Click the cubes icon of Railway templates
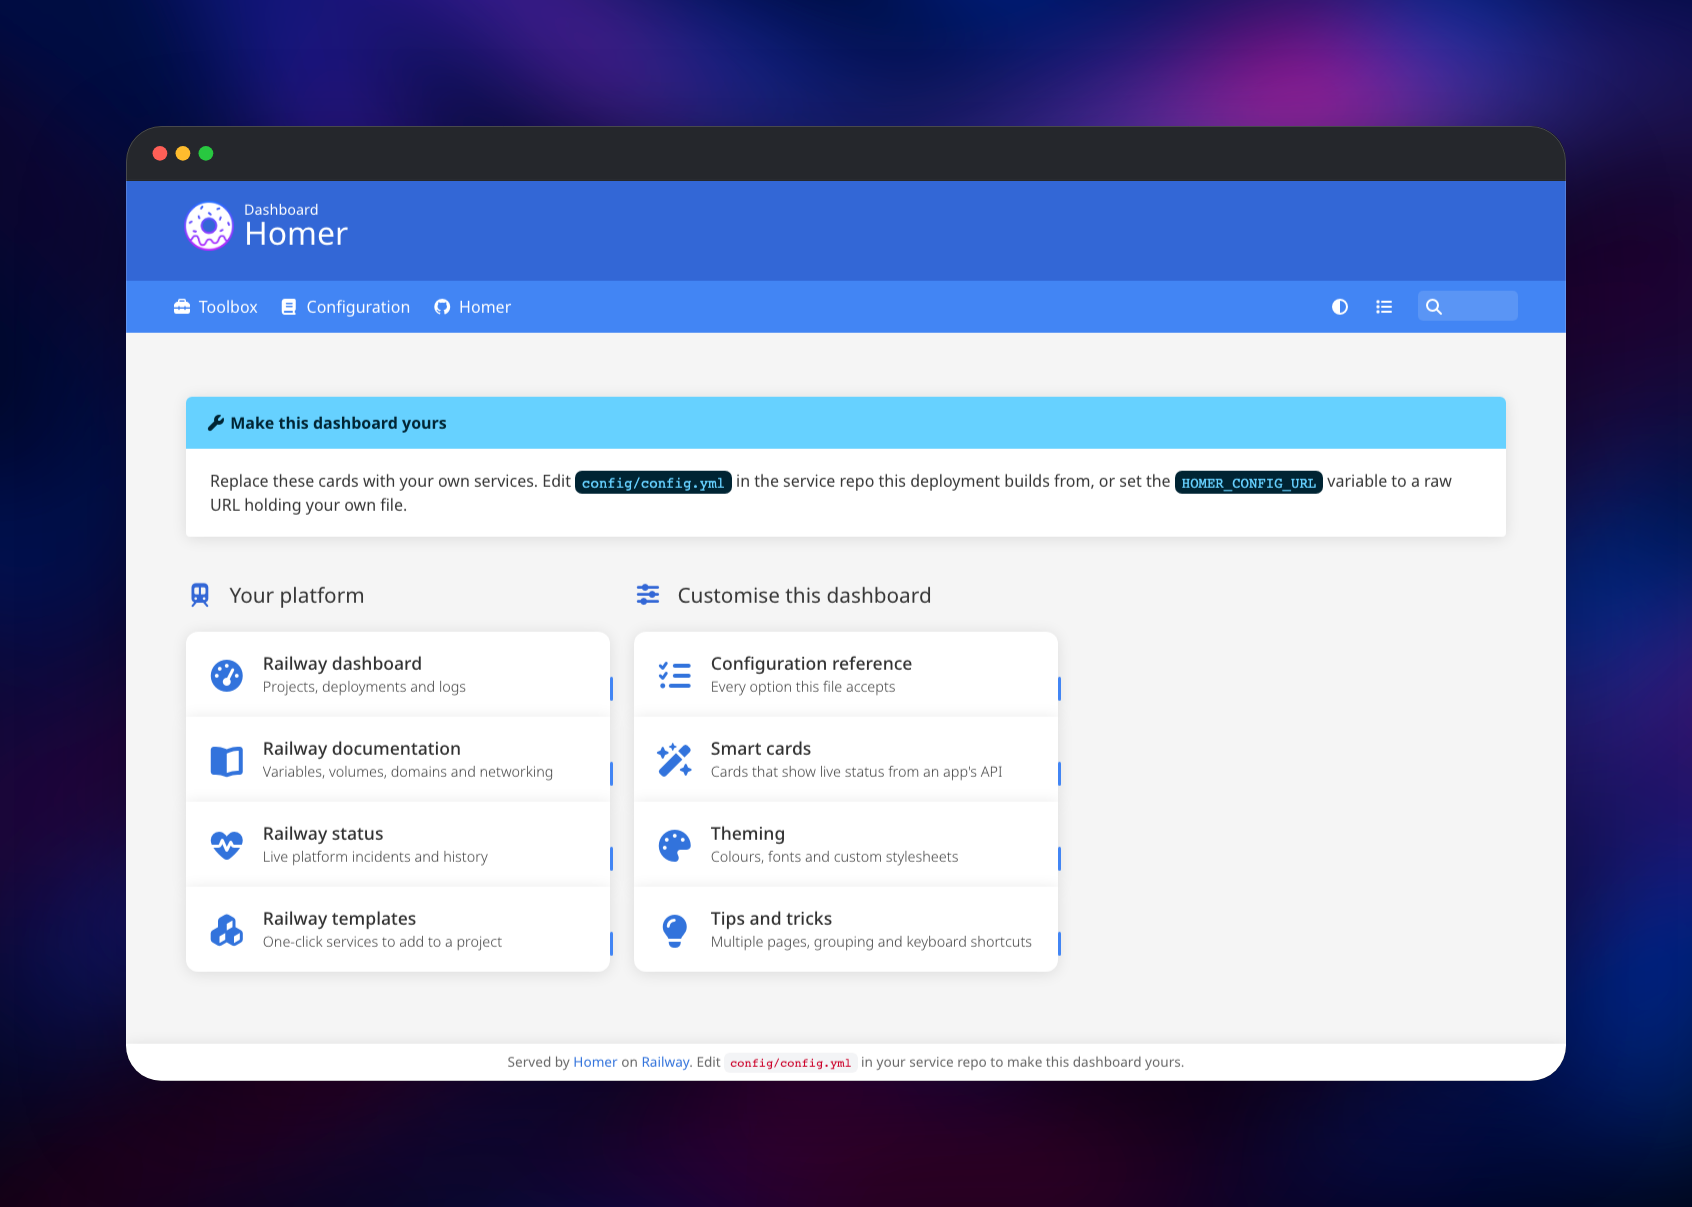 tap(227, 930)
